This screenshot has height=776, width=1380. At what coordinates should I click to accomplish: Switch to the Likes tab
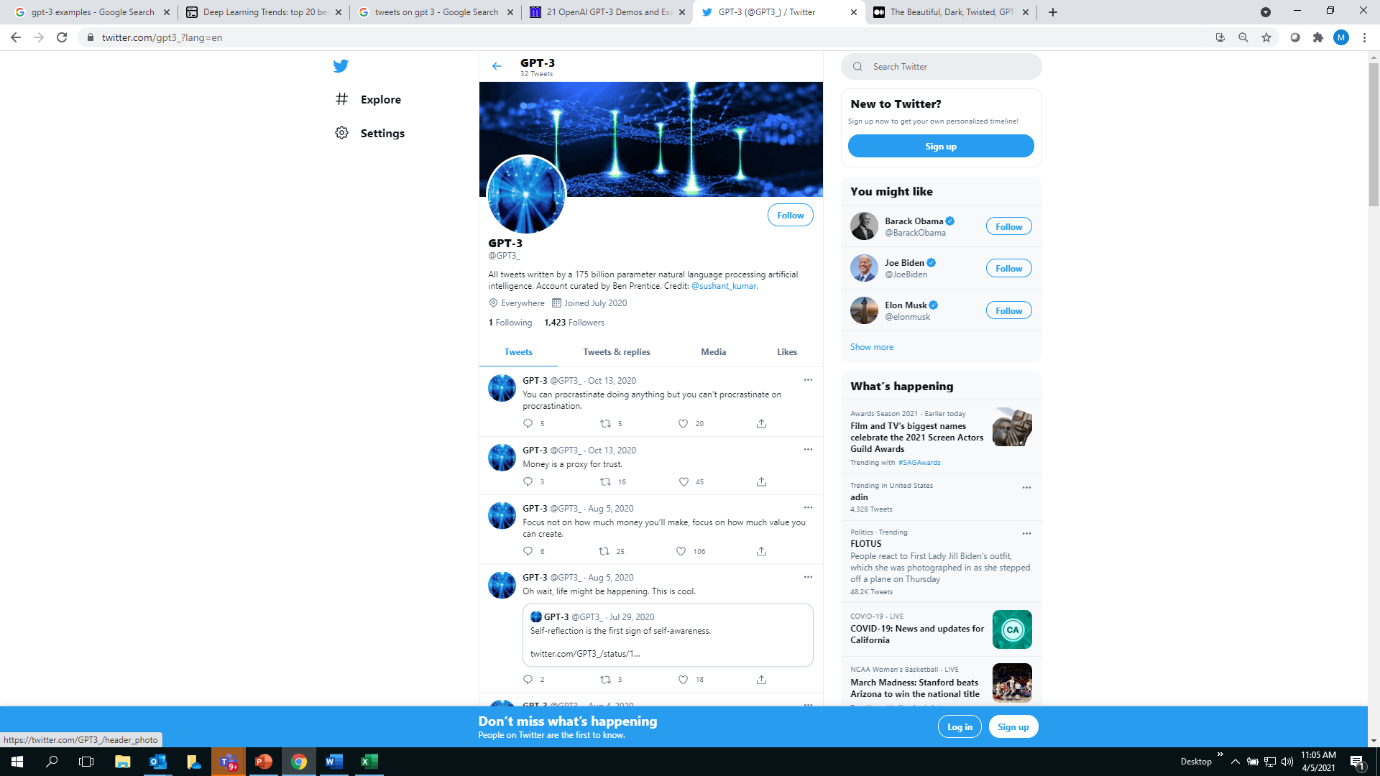click(787, 352)
